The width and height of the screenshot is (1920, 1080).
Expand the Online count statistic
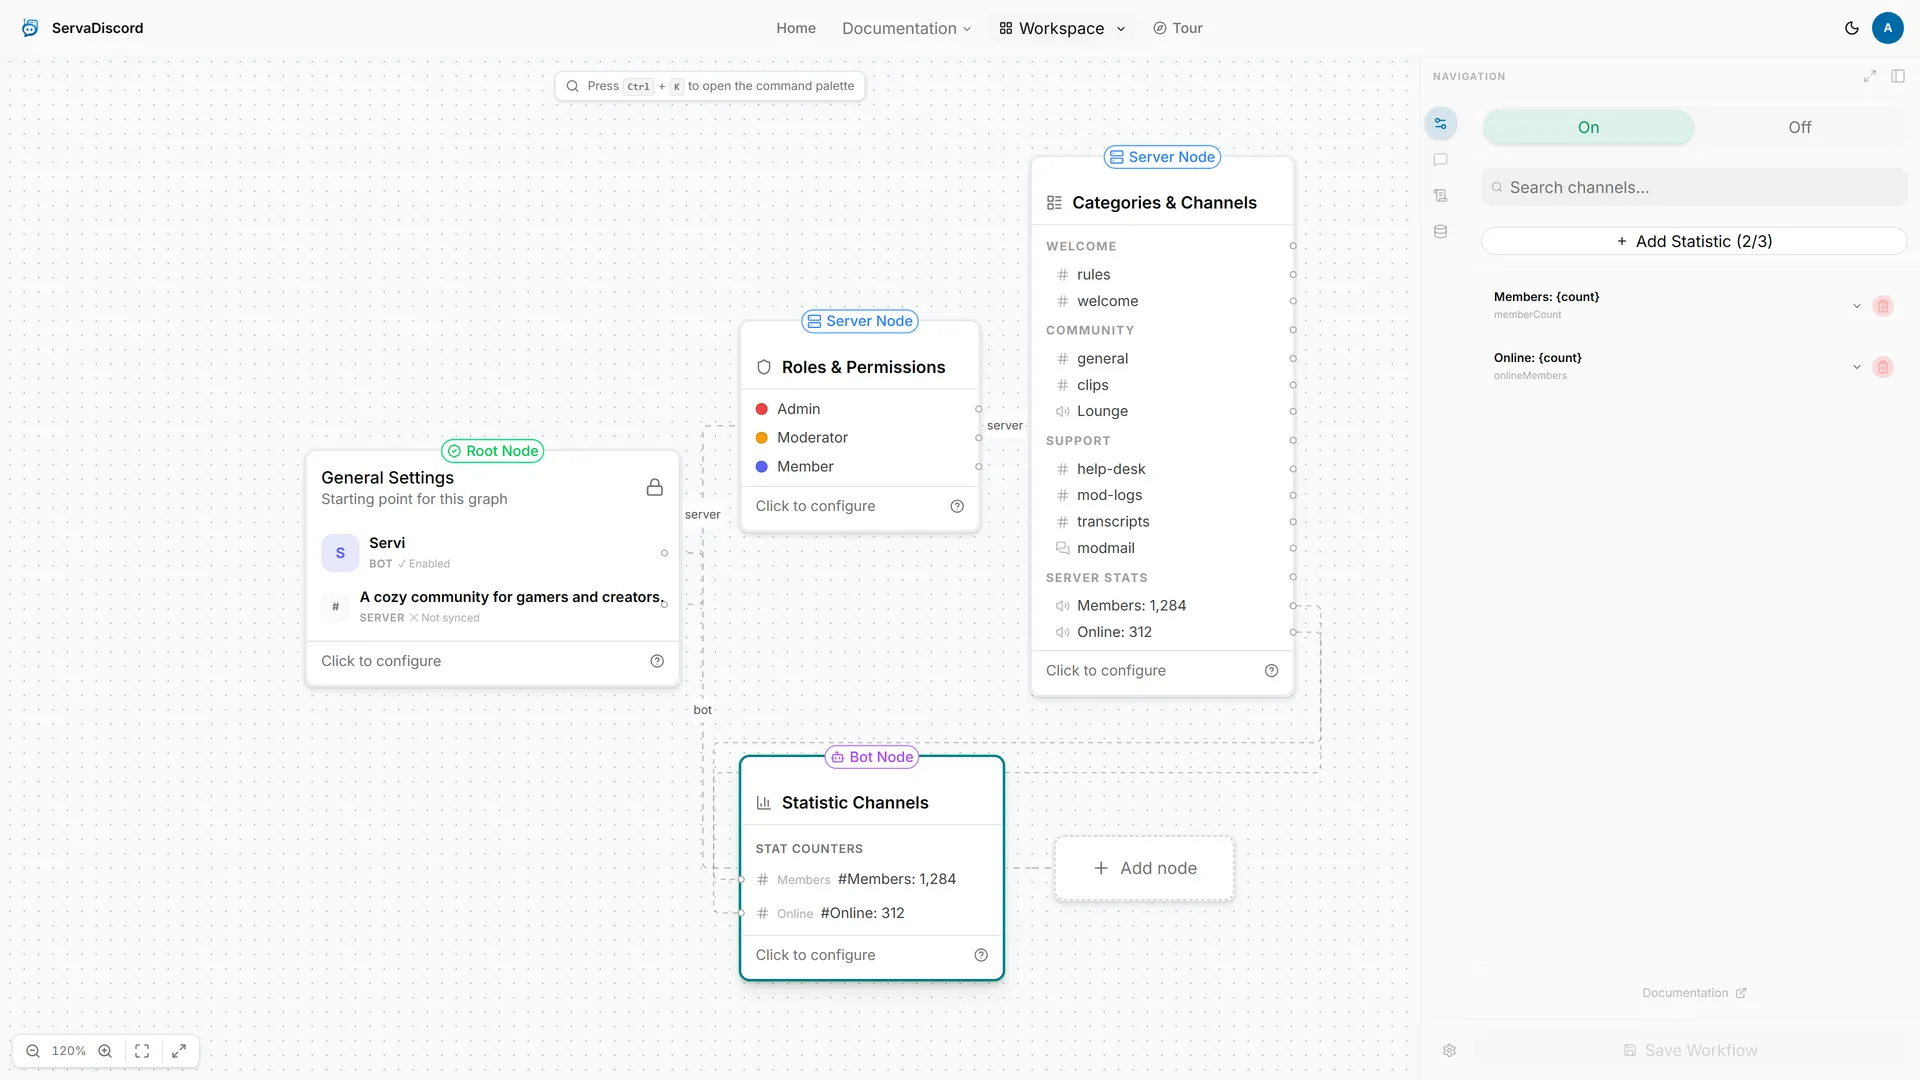click(x=1857, y=367)
